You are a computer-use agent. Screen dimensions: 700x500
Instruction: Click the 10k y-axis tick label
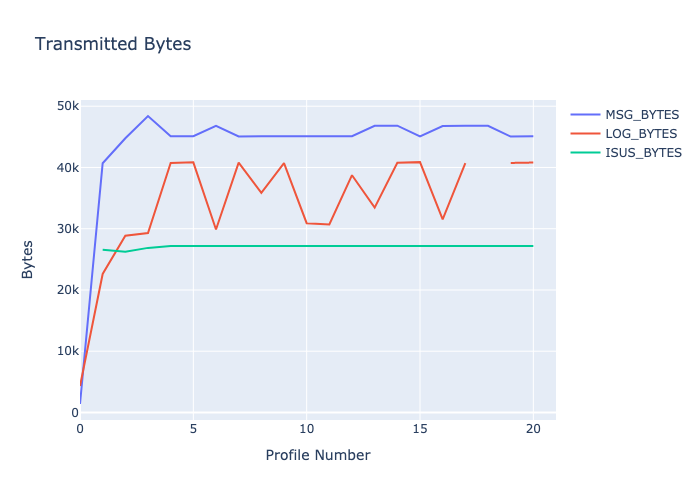tap(68, 351)
